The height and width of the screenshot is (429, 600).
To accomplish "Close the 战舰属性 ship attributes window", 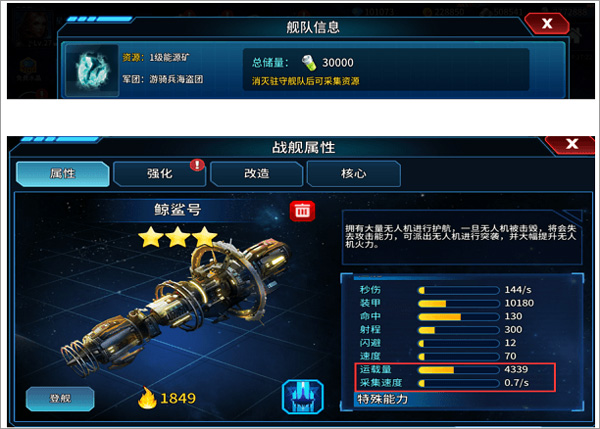I will [x=571, y=144].
